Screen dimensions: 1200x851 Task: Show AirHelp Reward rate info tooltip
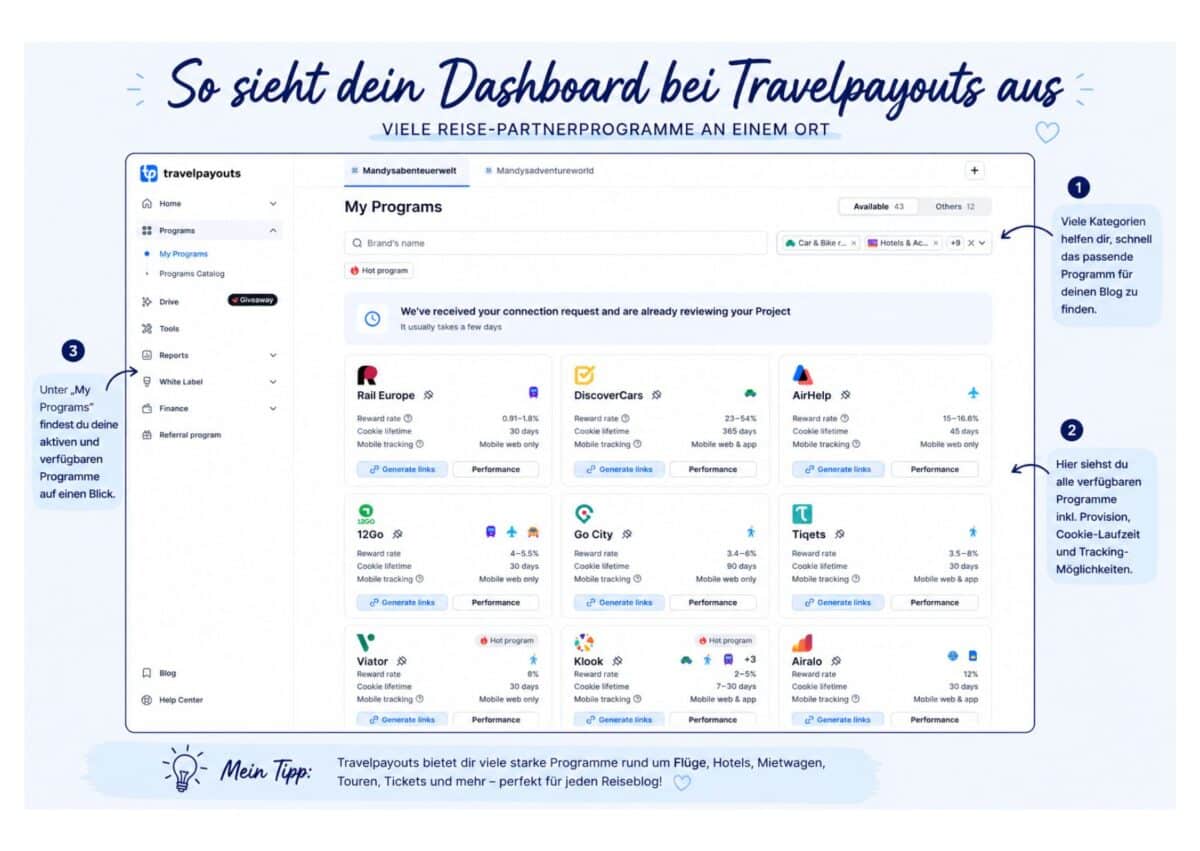pyautogui.click(x=844, y=419)
